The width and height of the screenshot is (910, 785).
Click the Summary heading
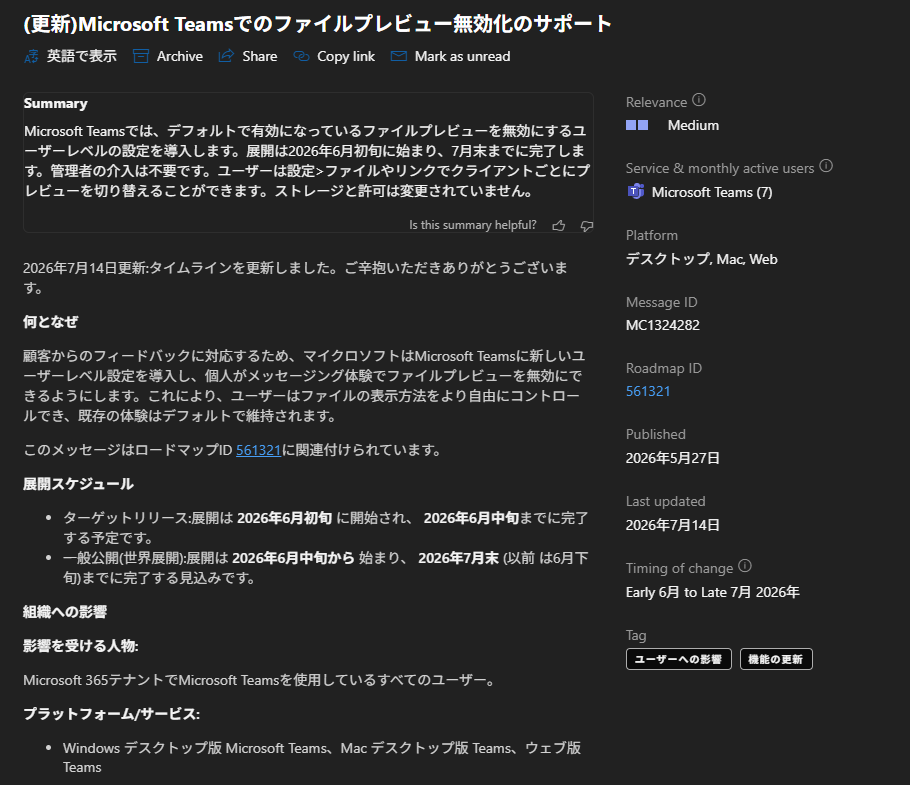[x=56, y=103]
